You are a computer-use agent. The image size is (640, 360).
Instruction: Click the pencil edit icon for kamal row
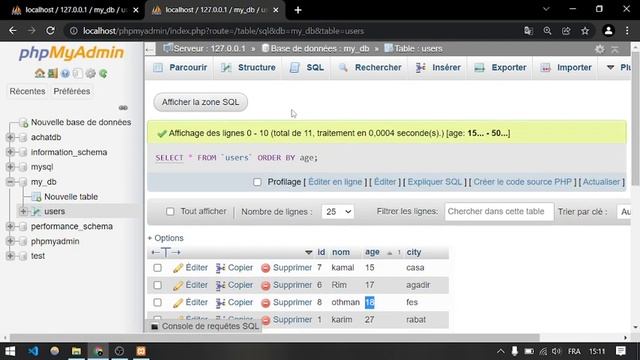pos(178,268)
